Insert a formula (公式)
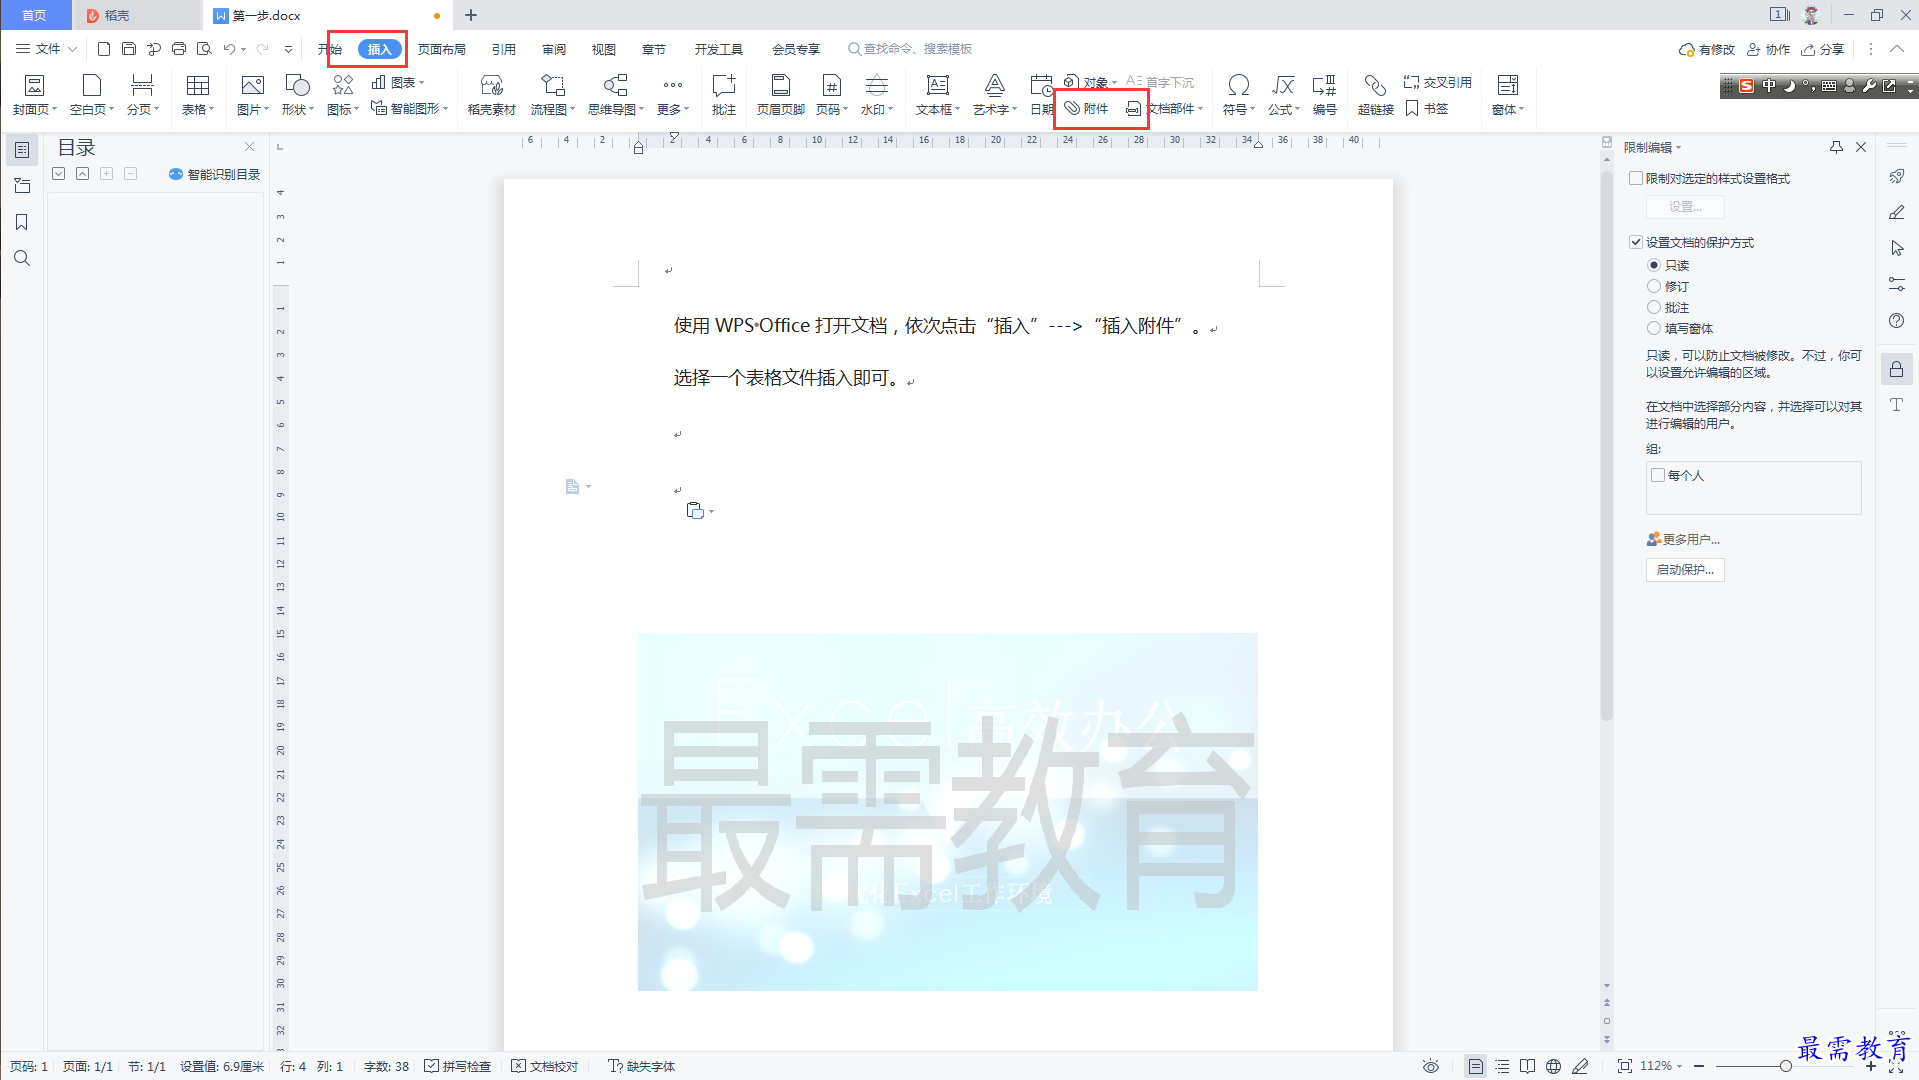Viewport: 1919px width, 1080px height. [x=1283, y=95]
